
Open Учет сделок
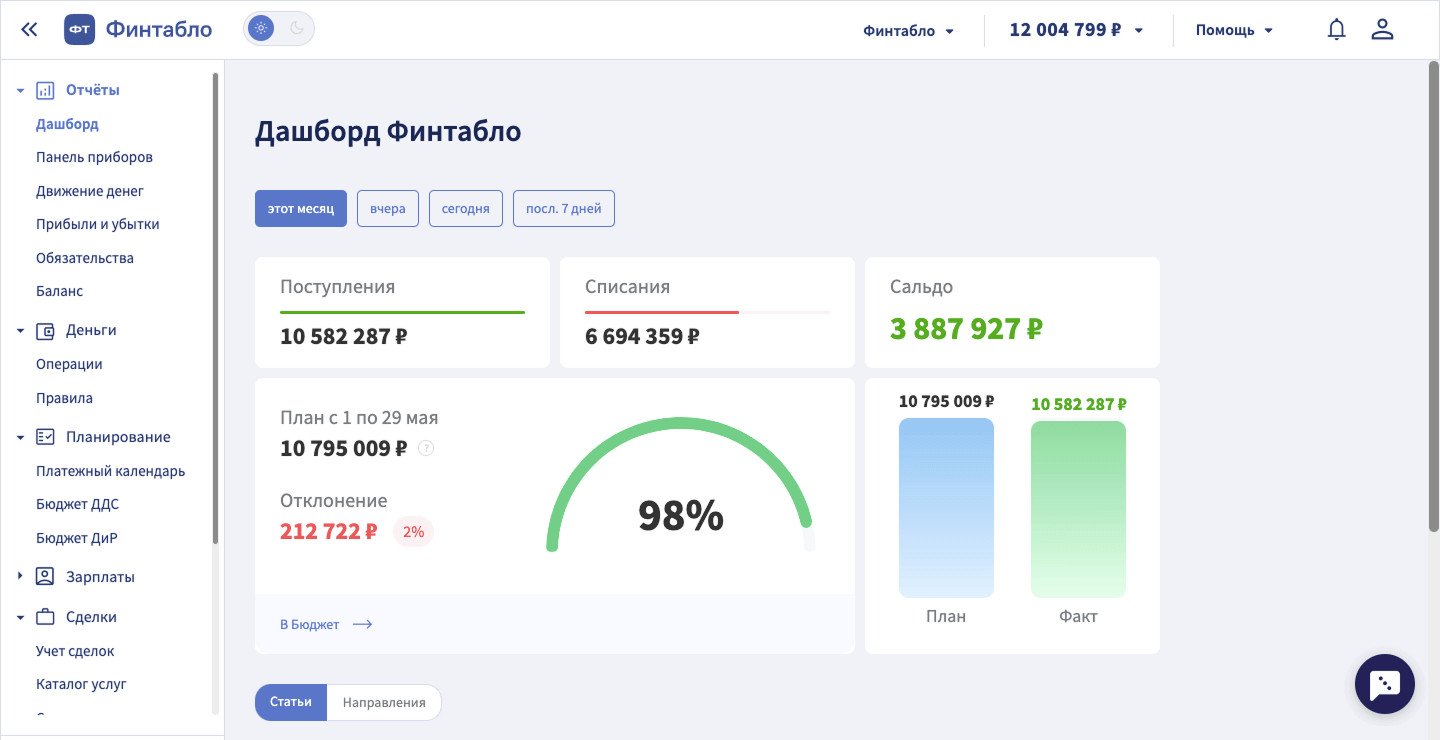[75, 651]
